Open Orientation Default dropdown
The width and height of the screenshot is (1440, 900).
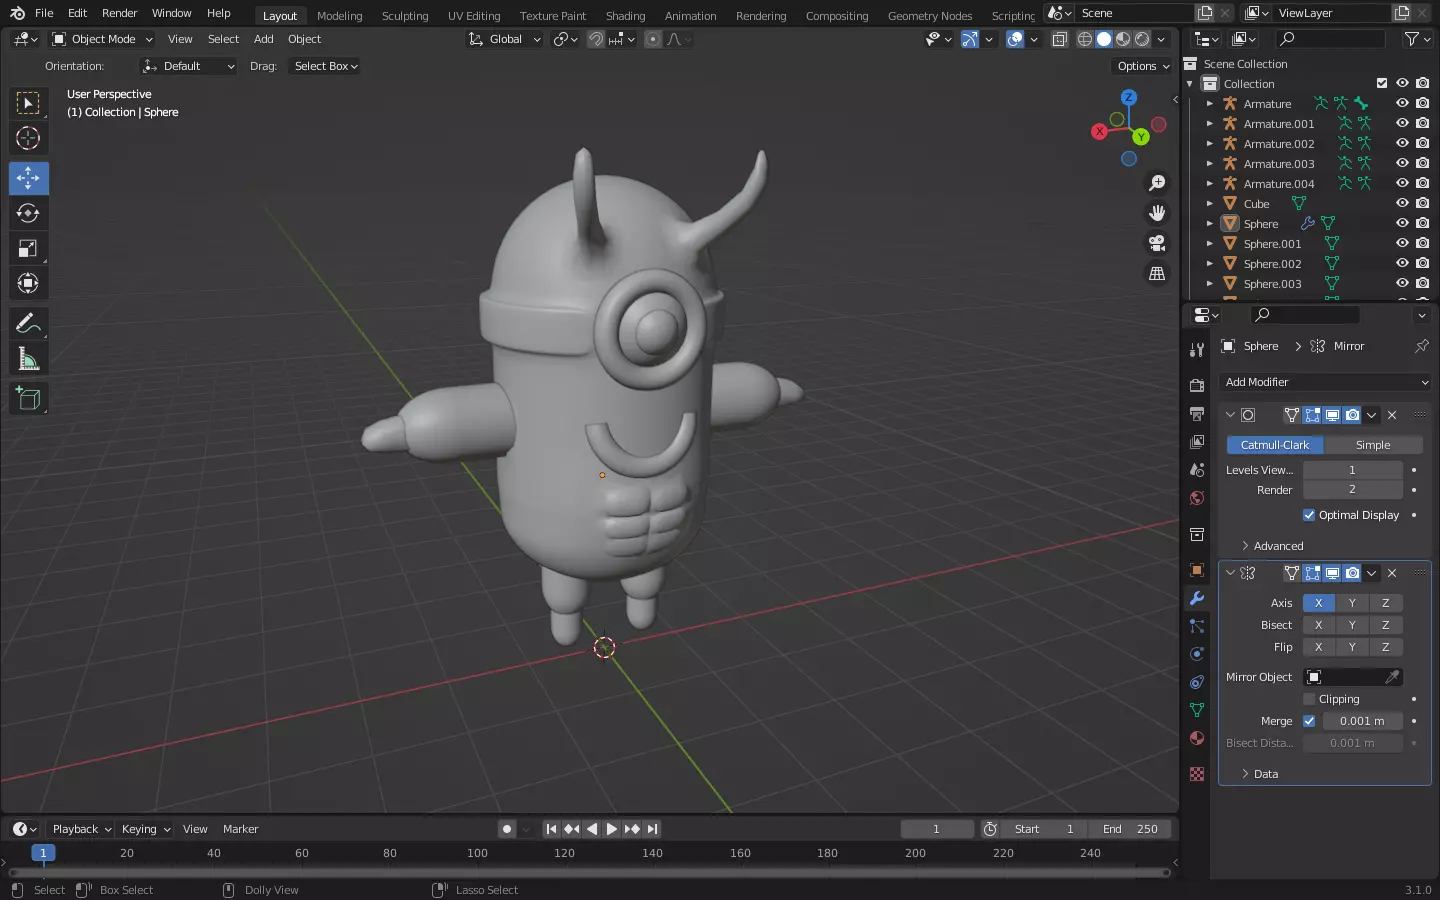point(189,66)
